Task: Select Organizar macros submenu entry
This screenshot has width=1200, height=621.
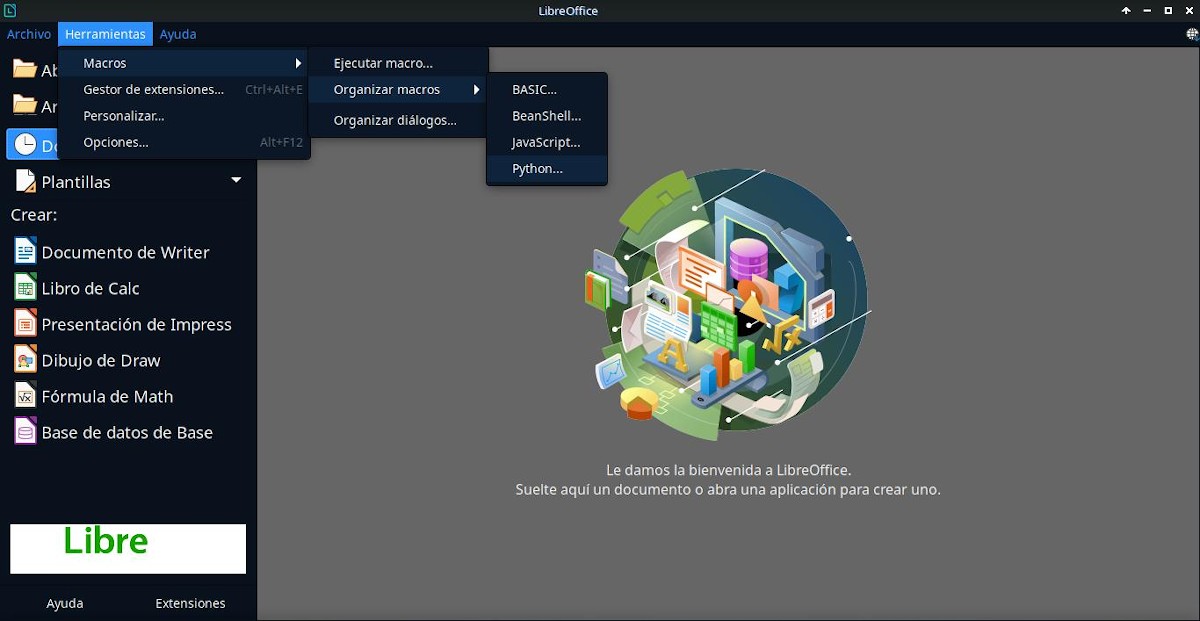Action: tap(397, 89)
